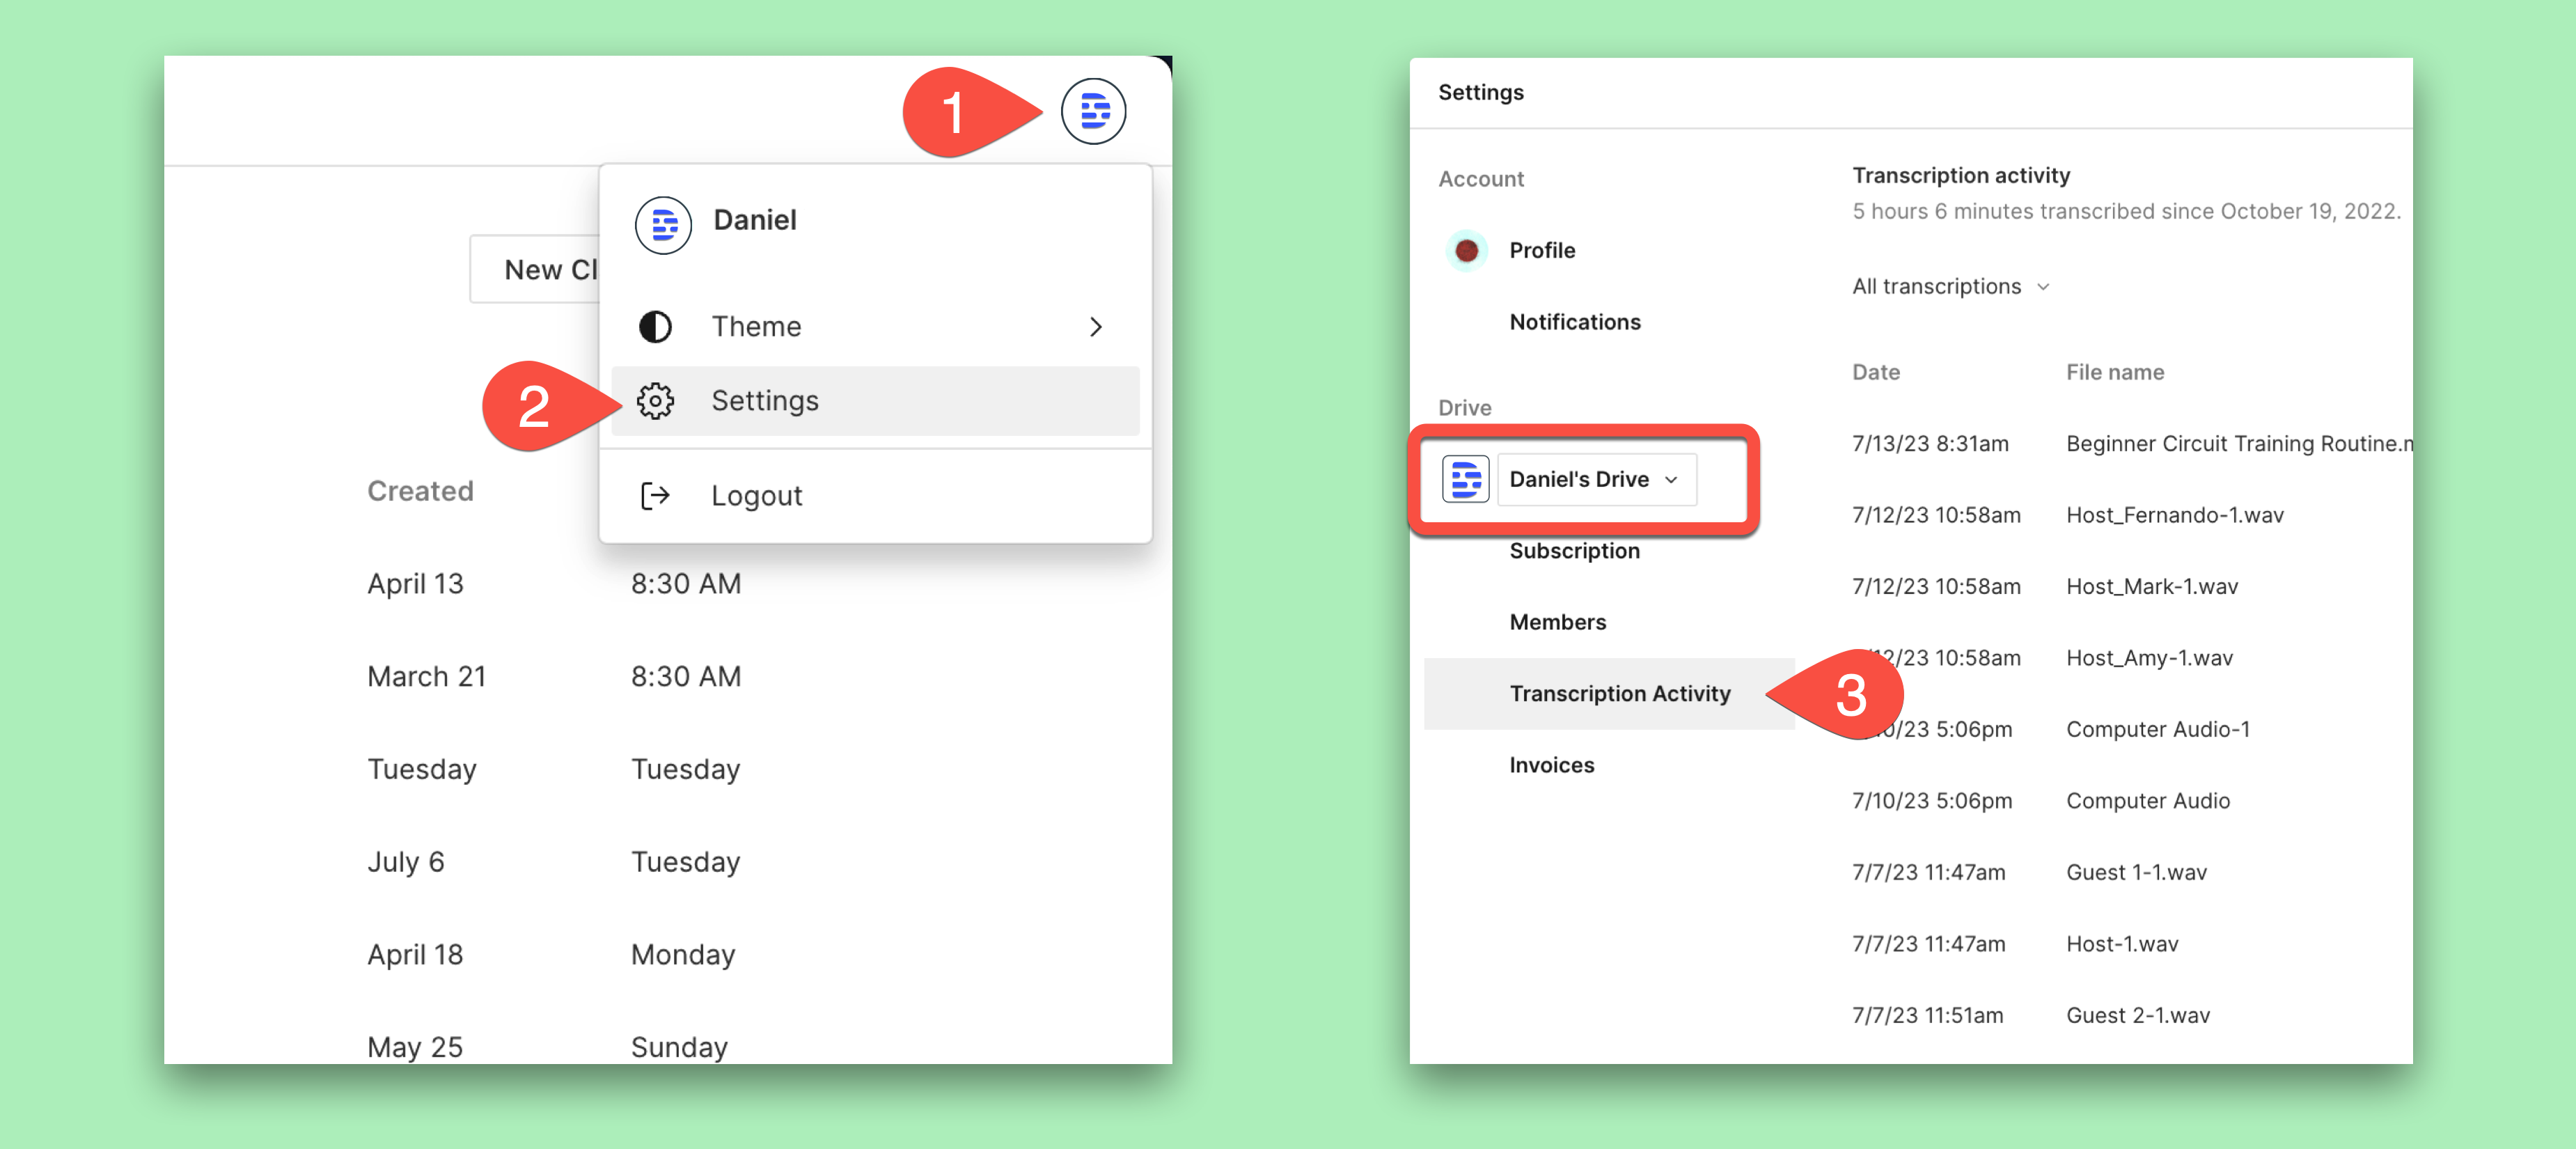2576x1149 pixels.
Task: Click the Transcription activity heading
Action: pyautogui.click(x=1960, y=175)
